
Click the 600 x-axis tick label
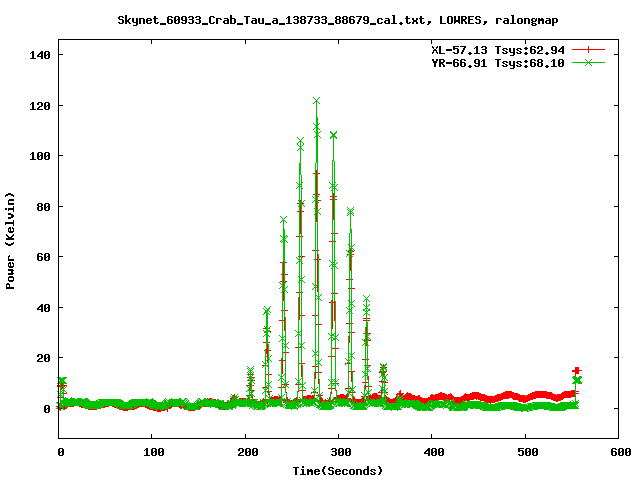coord(621,452)
